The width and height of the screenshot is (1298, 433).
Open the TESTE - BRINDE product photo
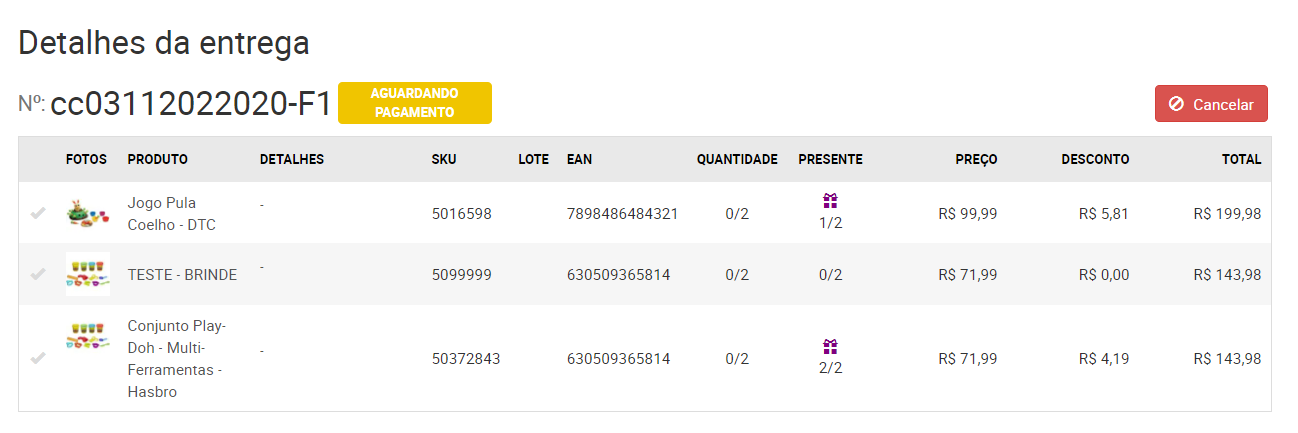click(x=87, y=274)
